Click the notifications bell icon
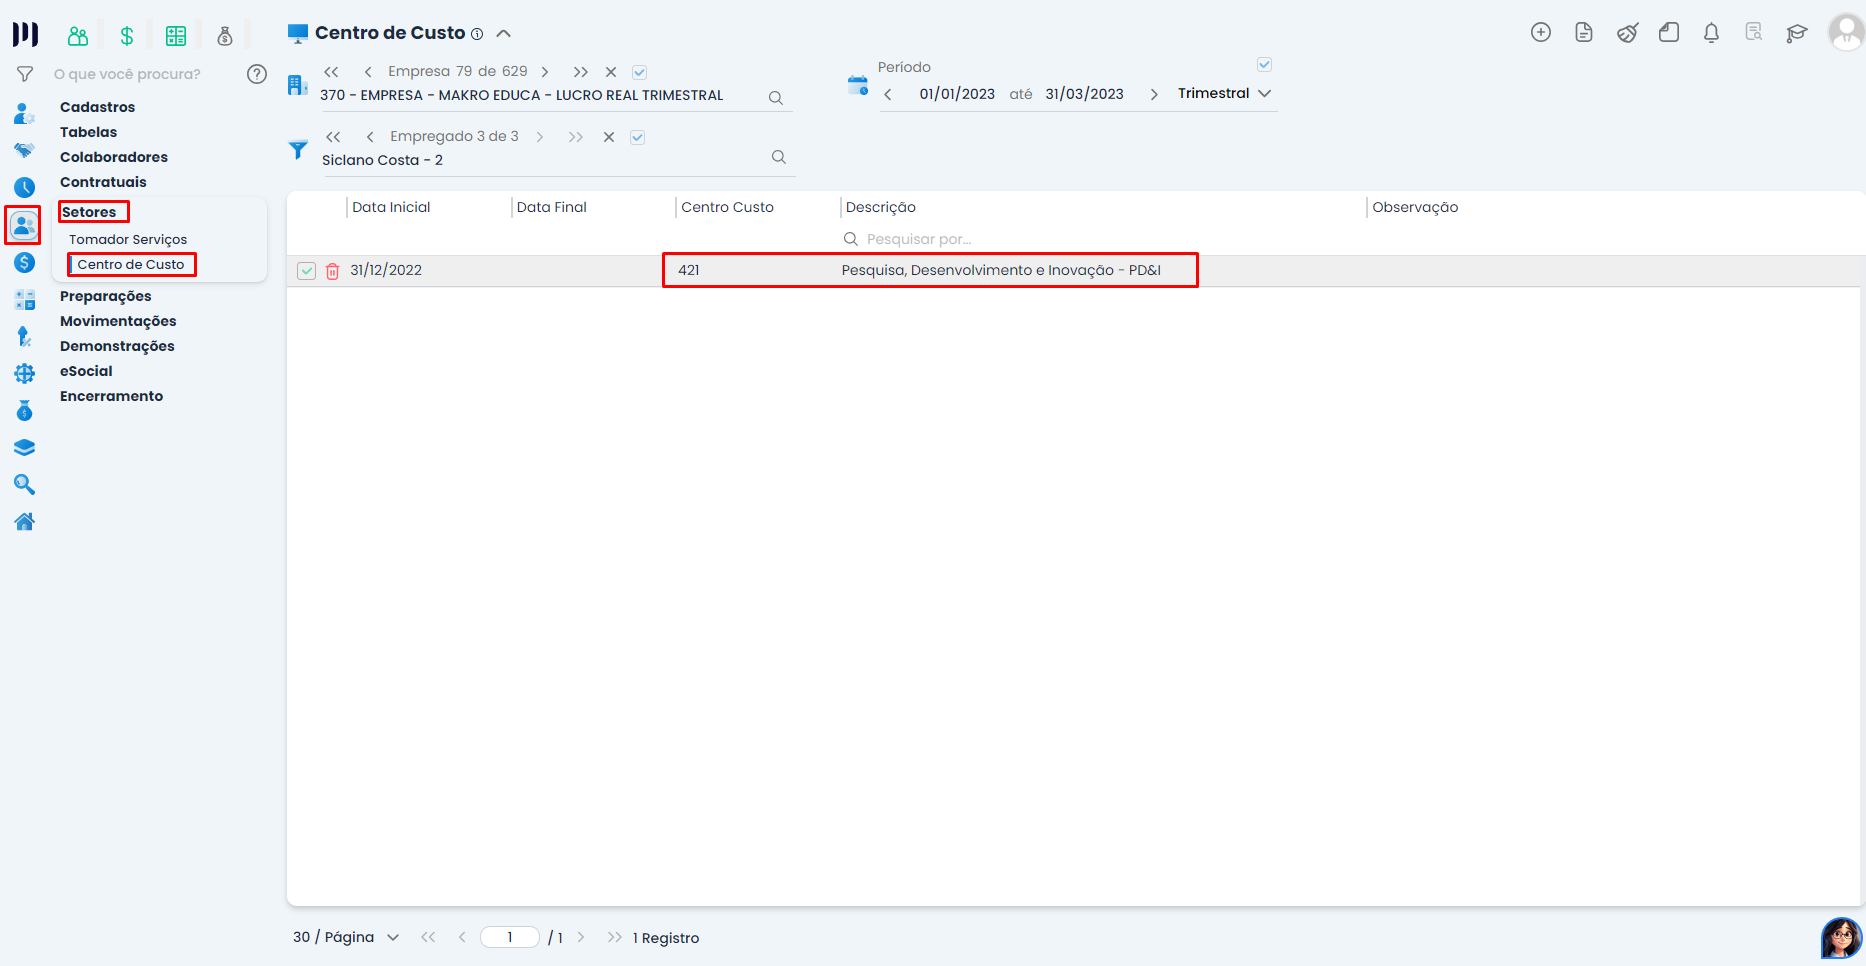The height and width of the screenshot is (966, 1866). coord(1711,33)
